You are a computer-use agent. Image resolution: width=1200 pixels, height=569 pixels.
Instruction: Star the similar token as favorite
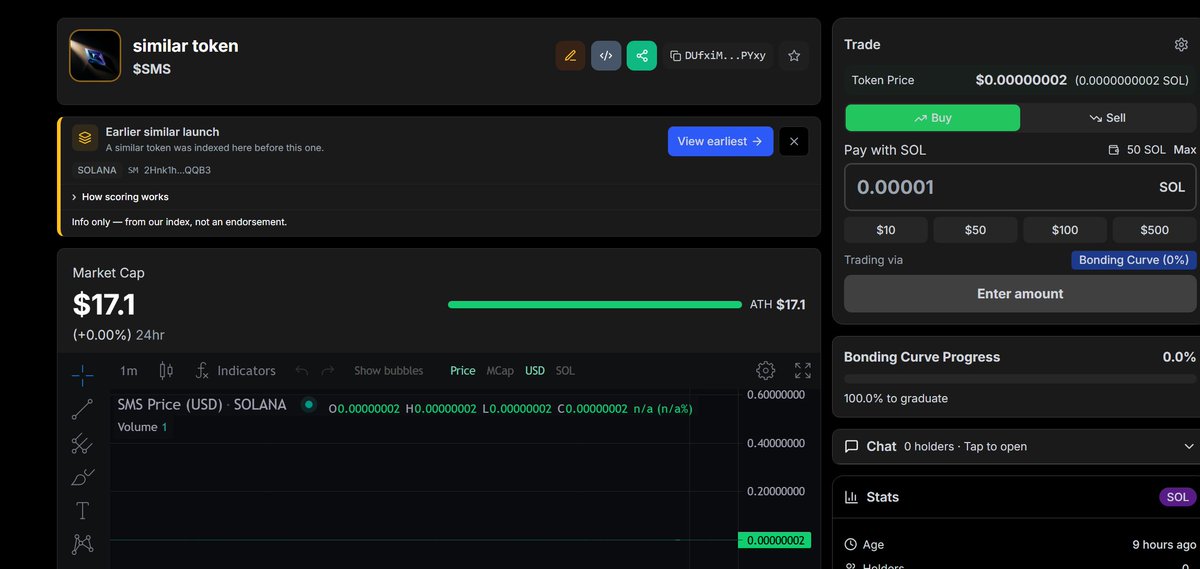(794, 56)
